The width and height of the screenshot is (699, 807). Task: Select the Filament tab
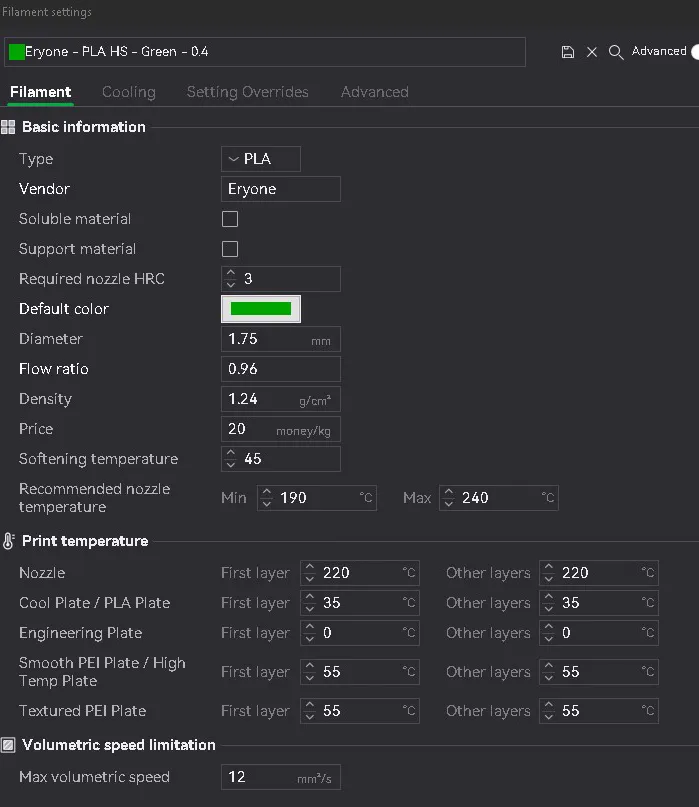pos(40,92)
